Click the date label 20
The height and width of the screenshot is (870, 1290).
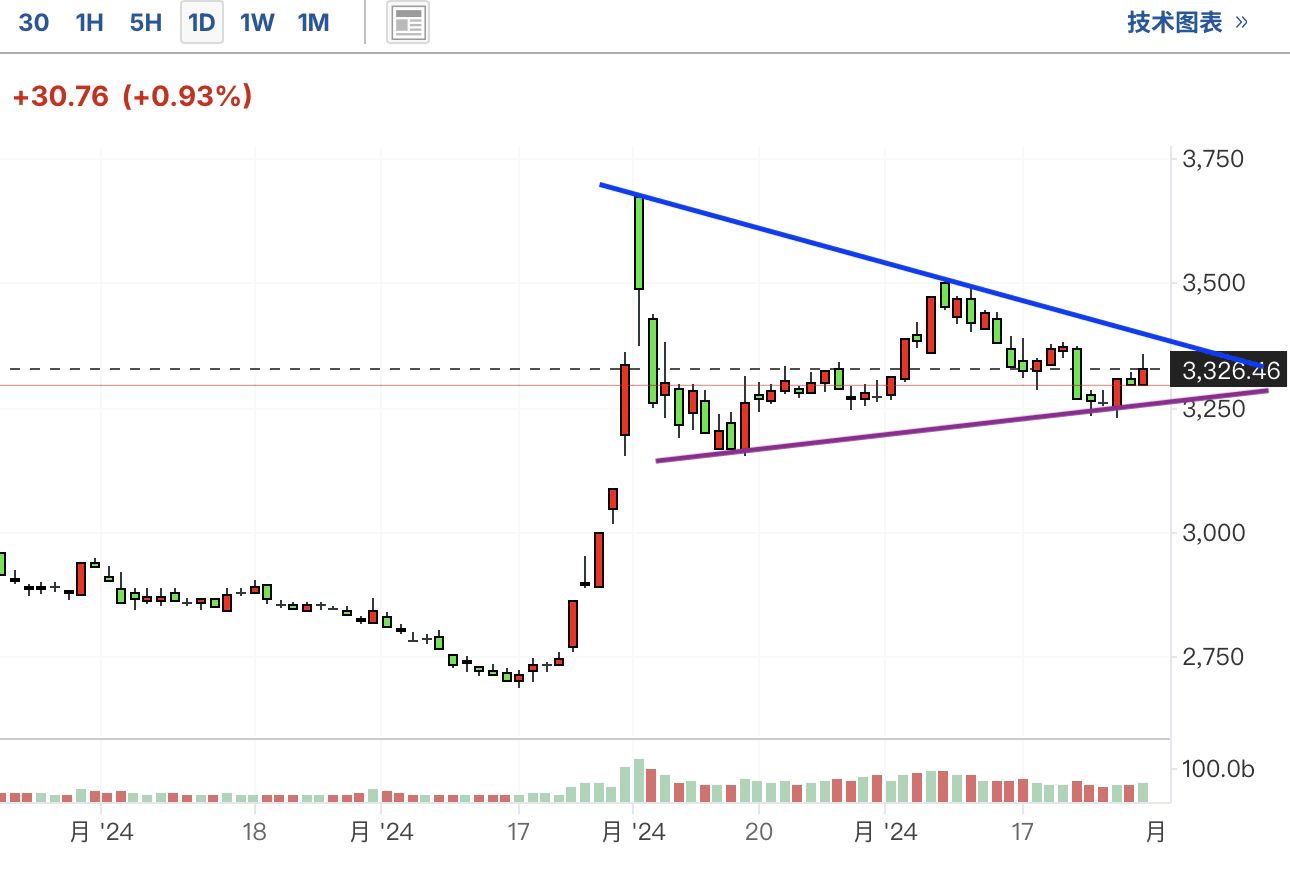[758, 831]
